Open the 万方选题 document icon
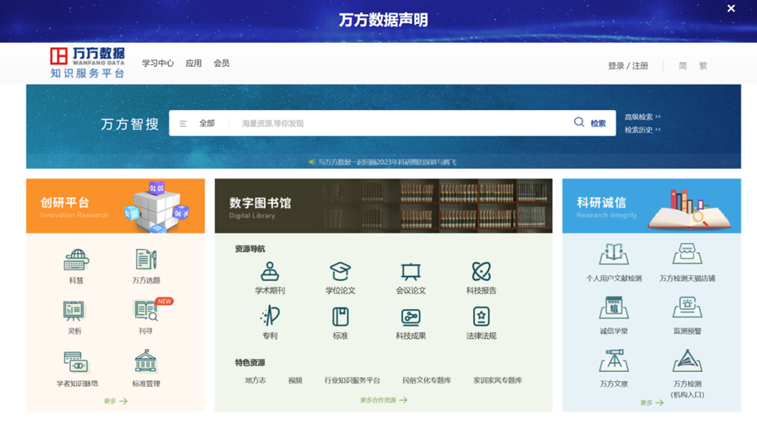Screen dimensions: 757x429 146,260
